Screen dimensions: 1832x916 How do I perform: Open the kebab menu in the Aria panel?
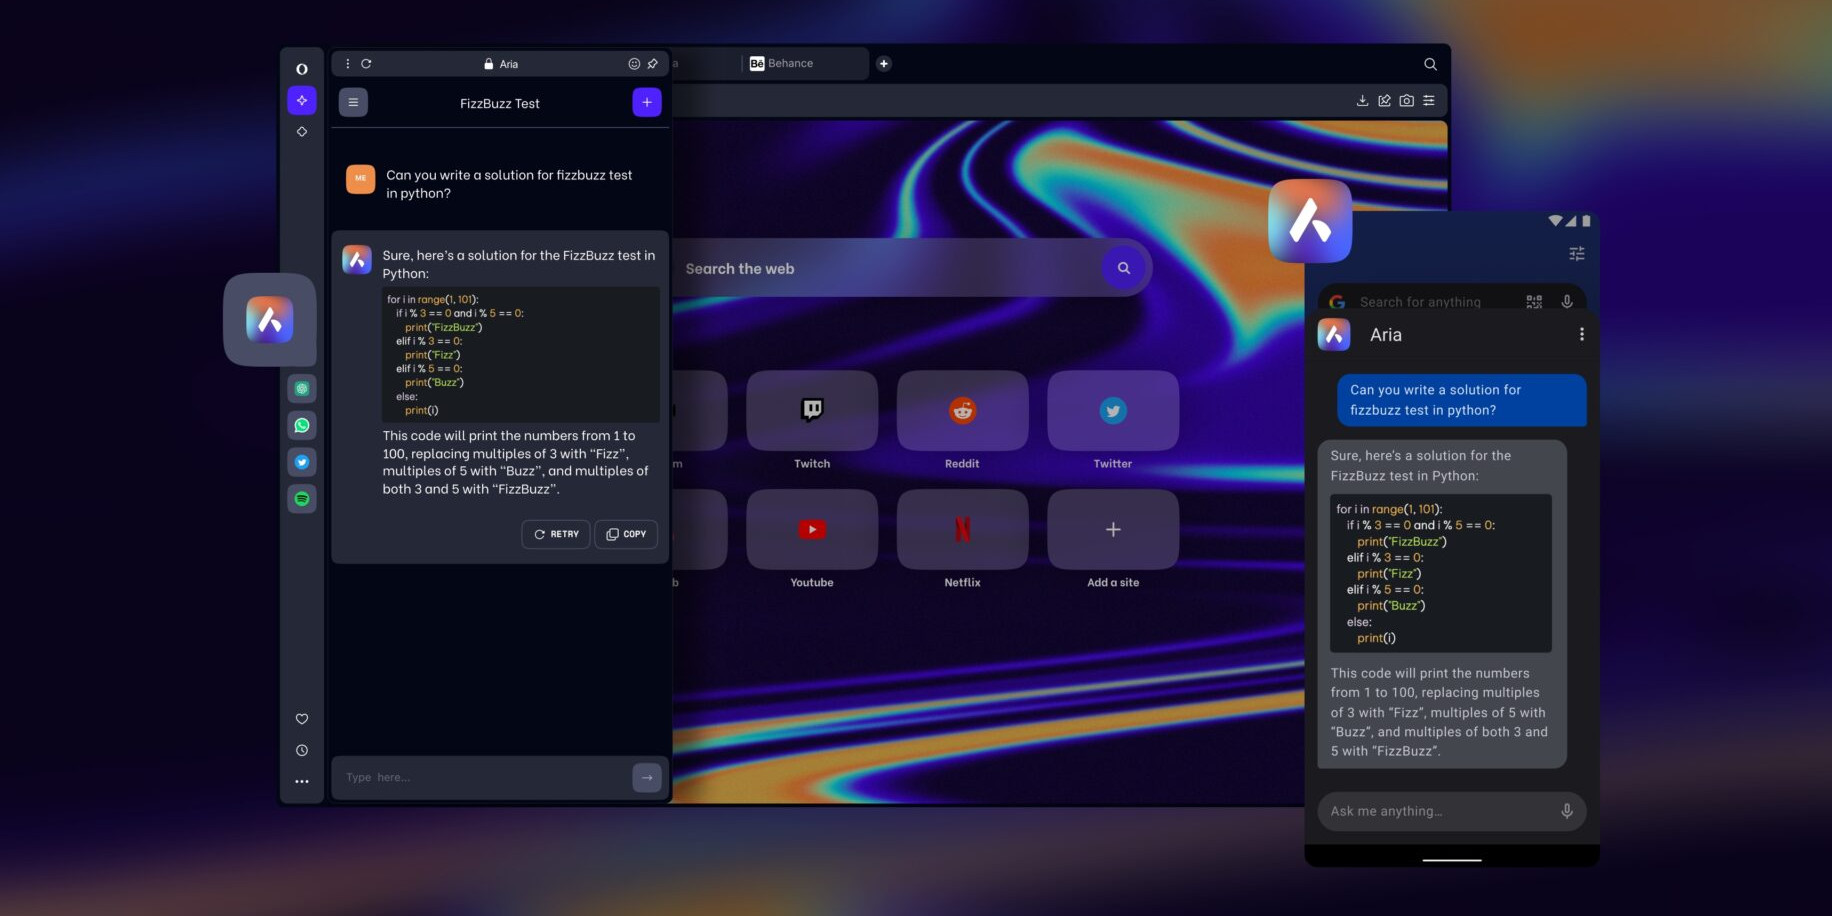tap(347, 63)
